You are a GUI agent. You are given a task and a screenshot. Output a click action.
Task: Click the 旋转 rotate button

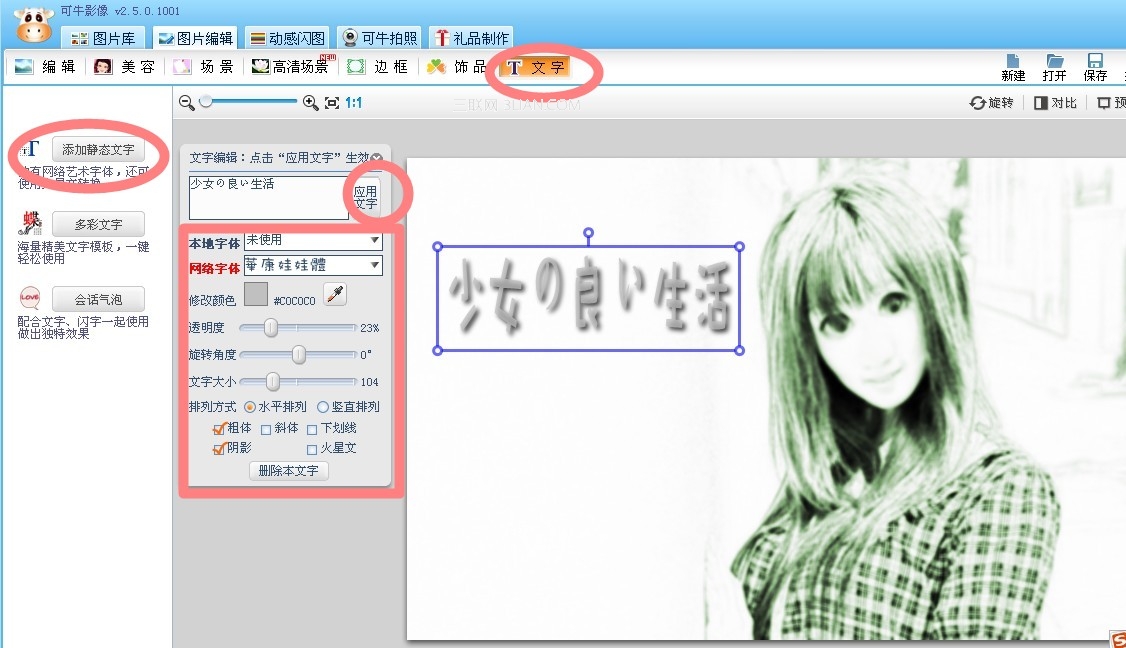pos(992,103)
